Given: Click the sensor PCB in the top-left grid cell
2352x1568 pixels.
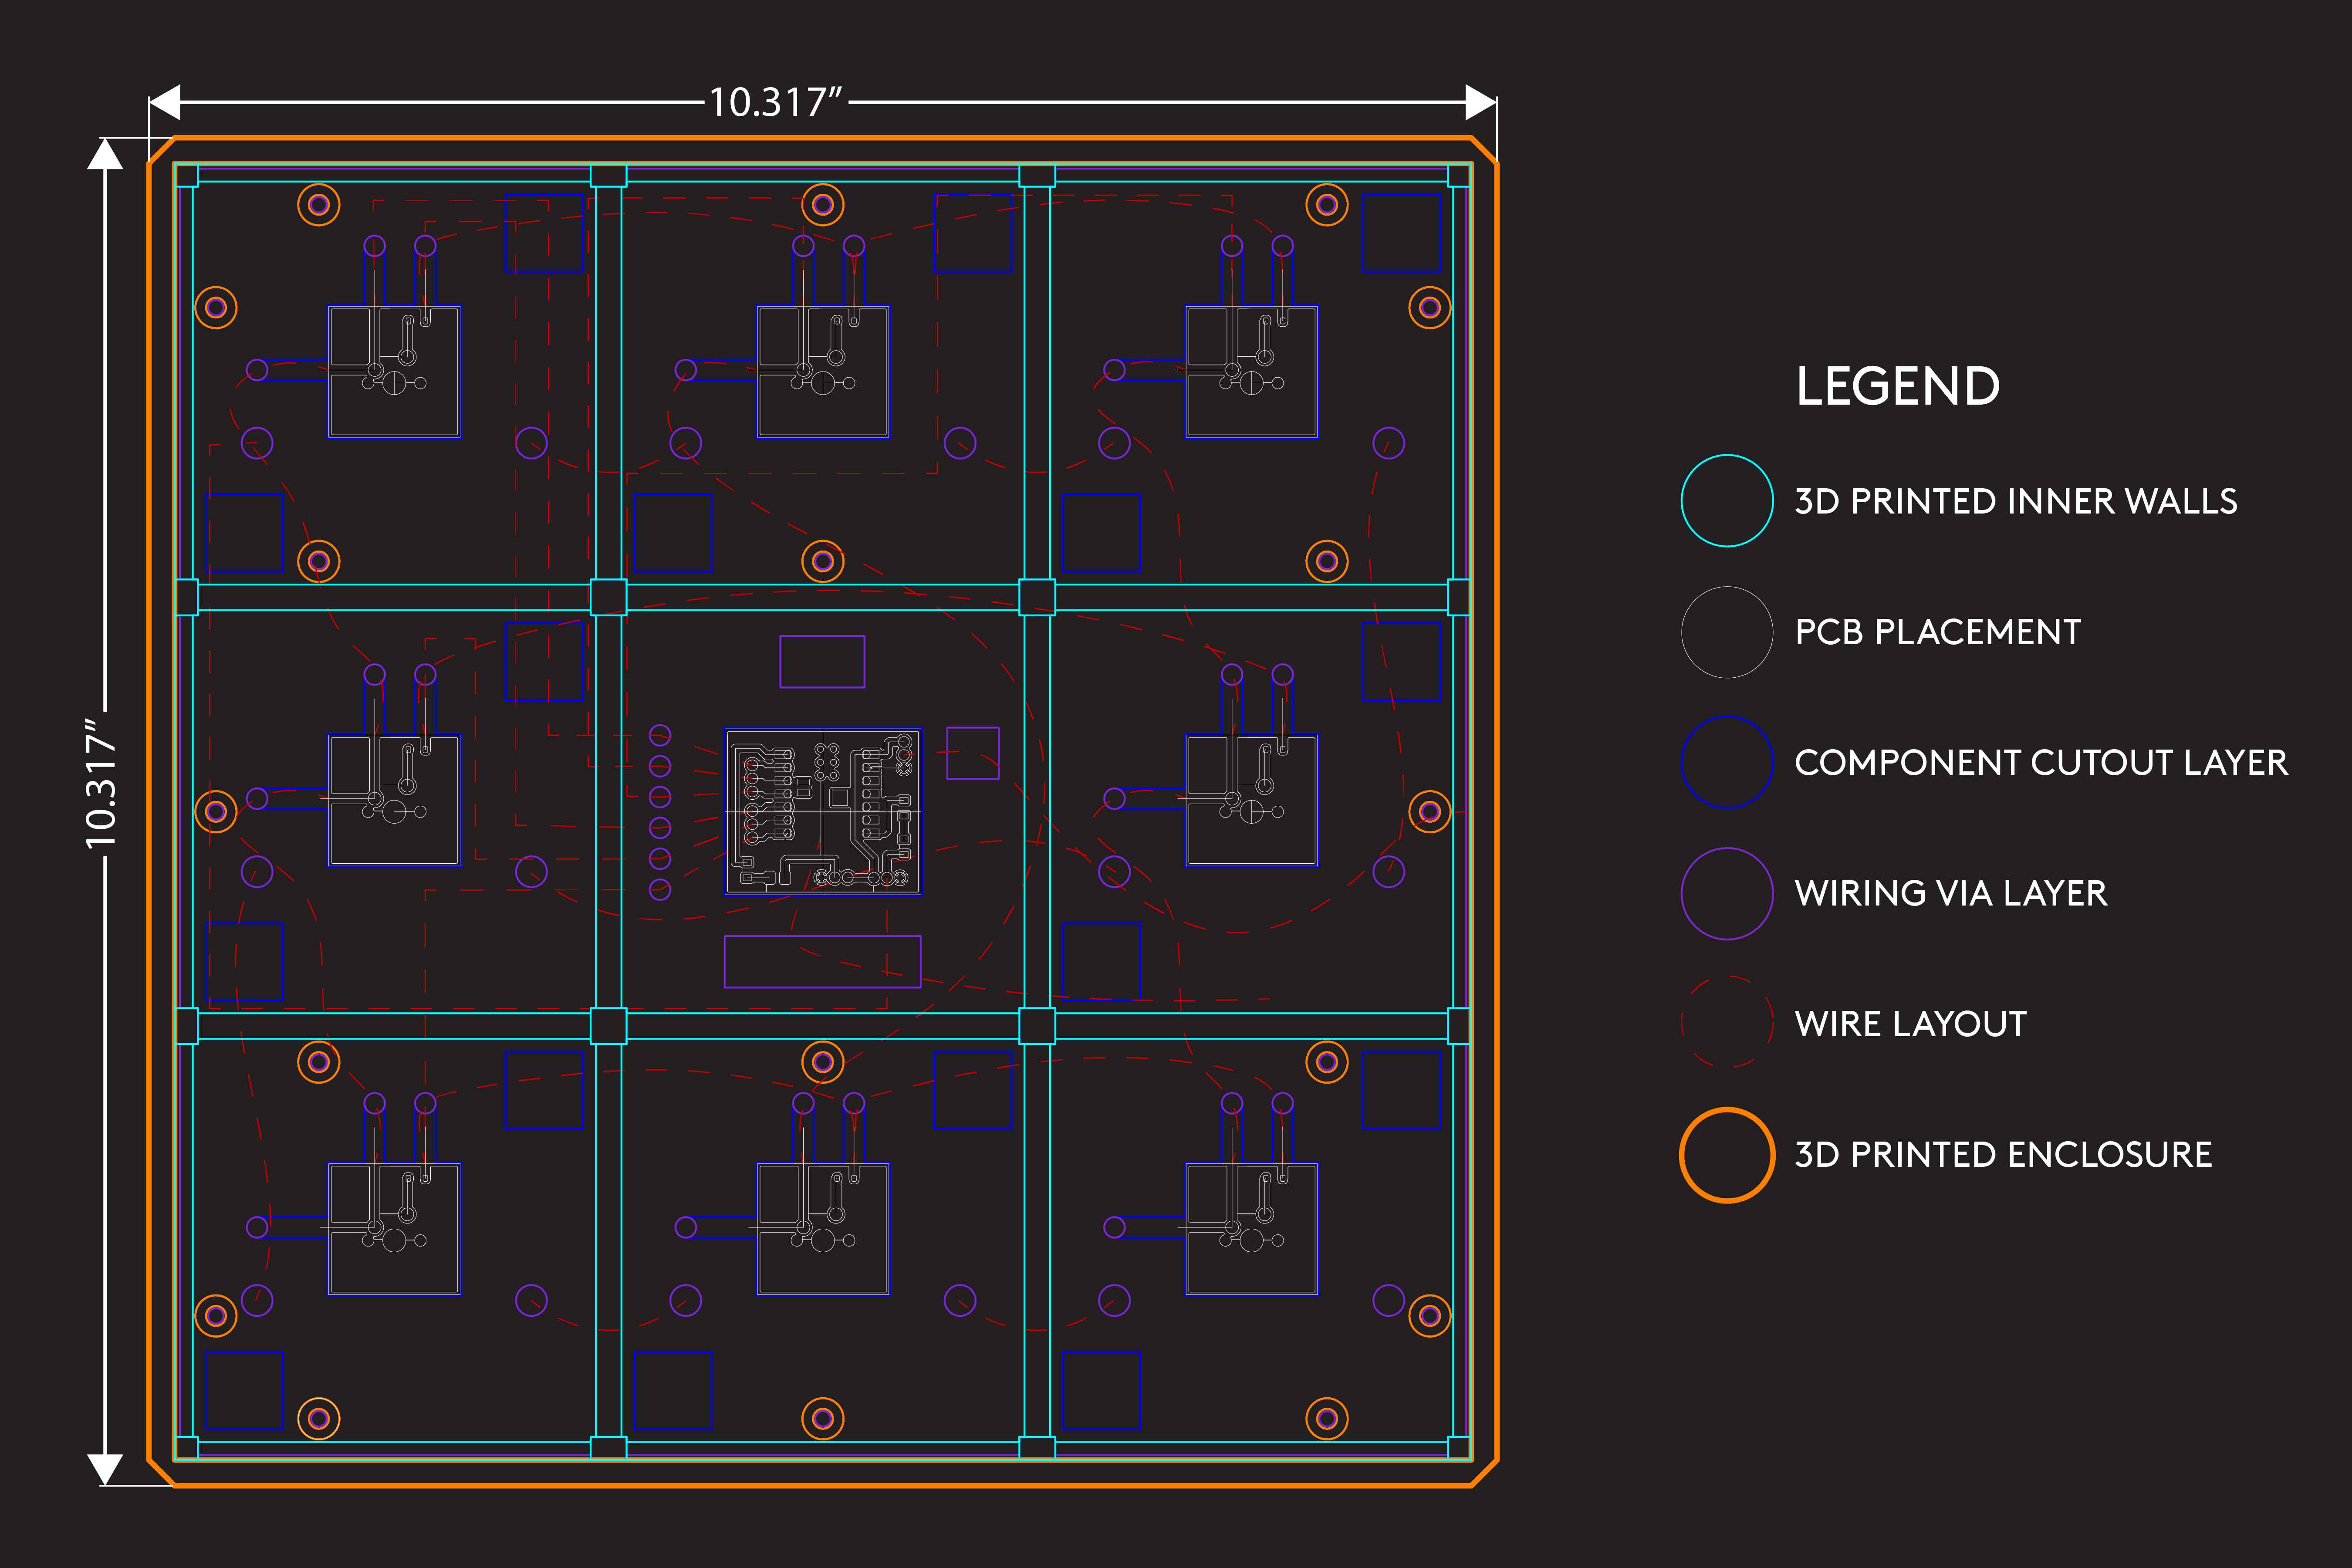Looking at the screenshot, I should (x=394, y=372).
